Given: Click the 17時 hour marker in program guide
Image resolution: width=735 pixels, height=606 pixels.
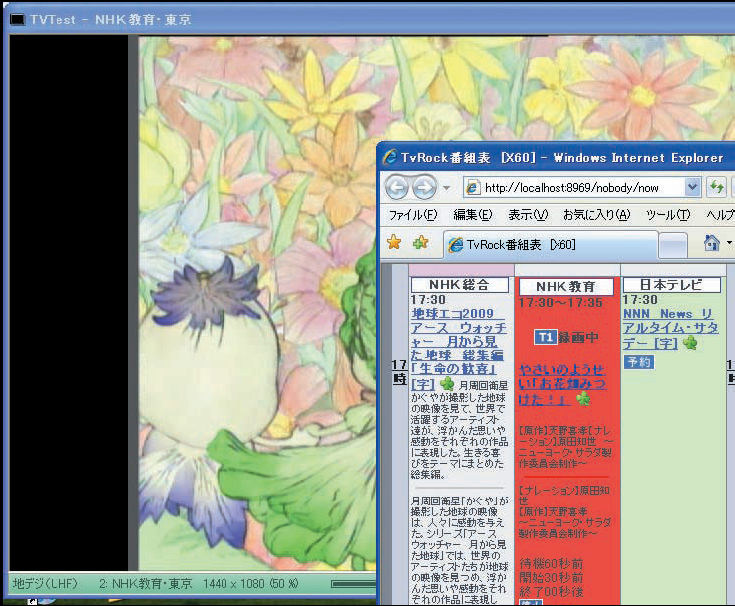Looking at the screenshot, I should (x=399, y=372).
